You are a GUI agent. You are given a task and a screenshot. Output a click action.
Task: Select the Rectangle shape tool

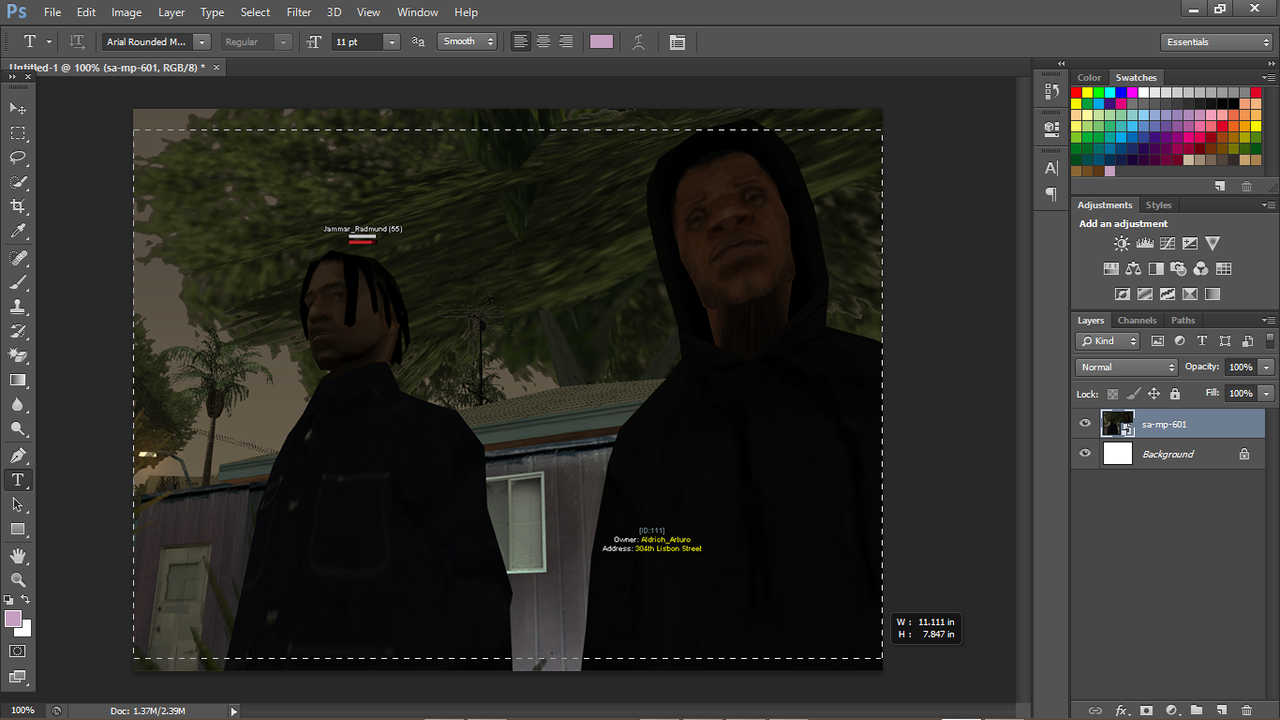pos(18,530)
